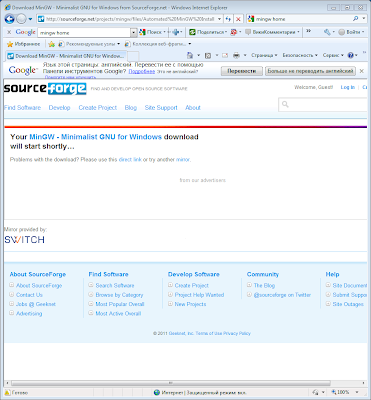
Task: Open the search provider dropdown arrow
Action: click(x=364, y=19)
